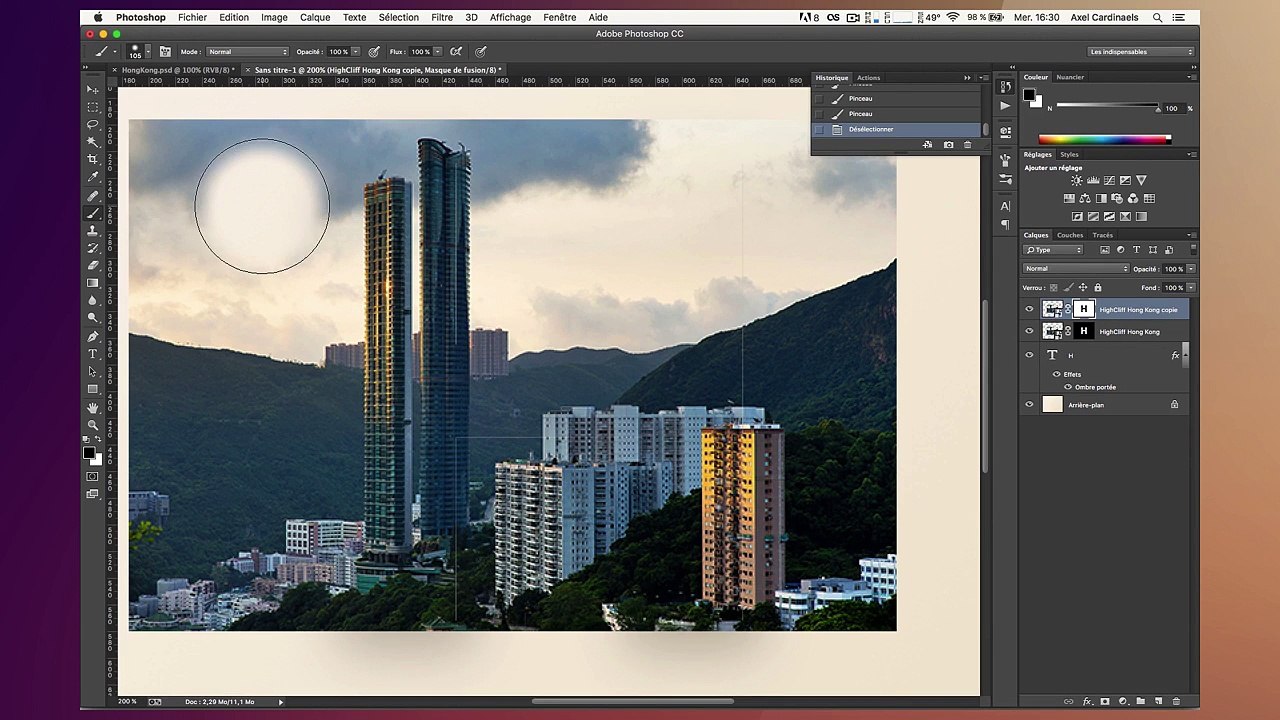This screenshot has height=720, width=1280.
Task: Switch to the Couches tab
Action: [1070, 235]
